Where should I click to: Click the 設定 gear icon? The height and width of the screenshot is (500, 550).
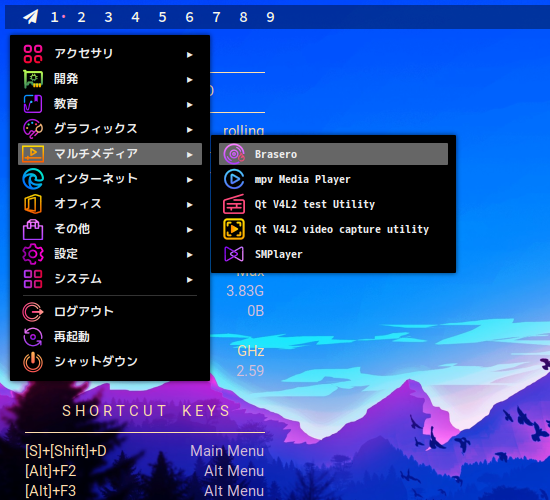33,254
